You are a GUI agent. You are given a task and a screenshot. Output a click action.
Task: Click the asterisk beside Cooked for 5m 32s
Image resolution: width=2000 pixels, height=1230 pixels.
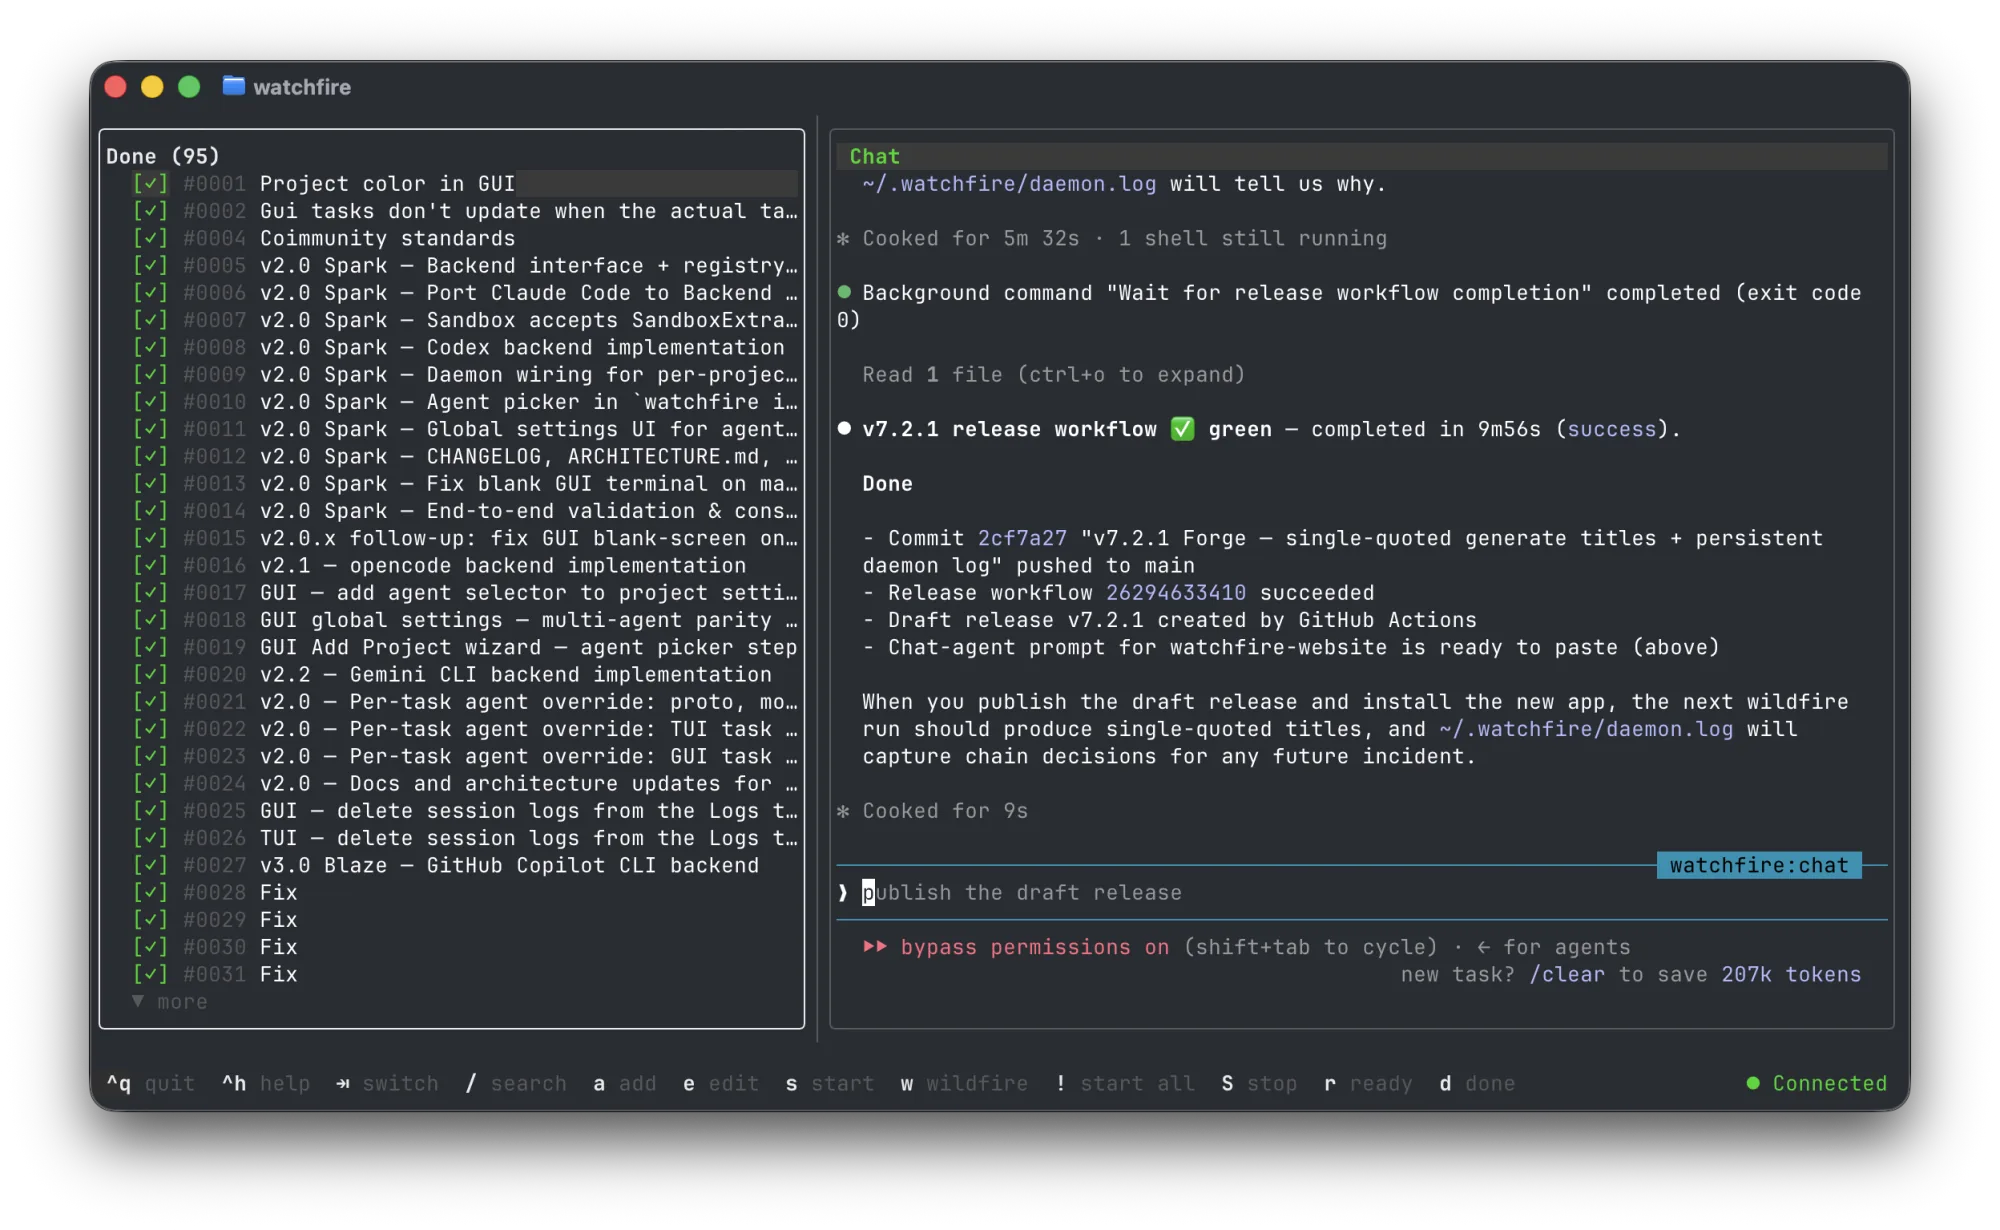[843, 238]
